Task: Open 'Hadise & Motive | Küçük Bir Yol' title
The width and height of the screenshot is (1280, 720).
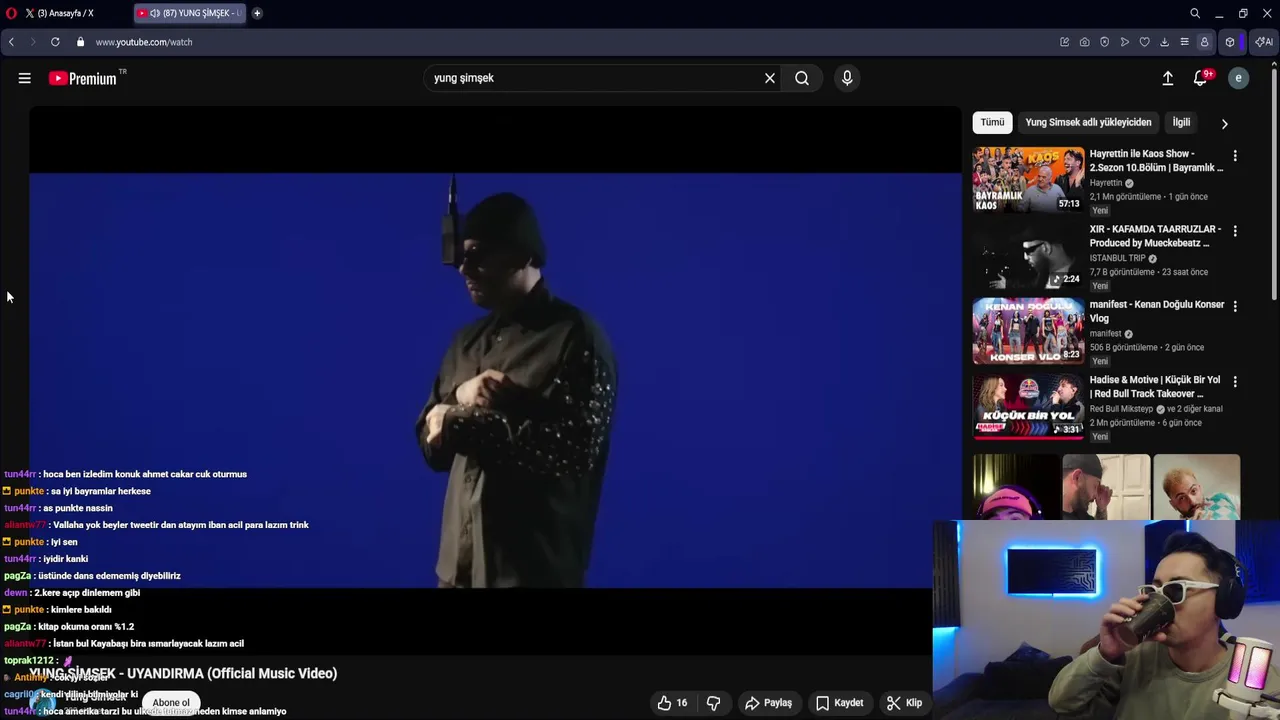Action: [1155, 387]
